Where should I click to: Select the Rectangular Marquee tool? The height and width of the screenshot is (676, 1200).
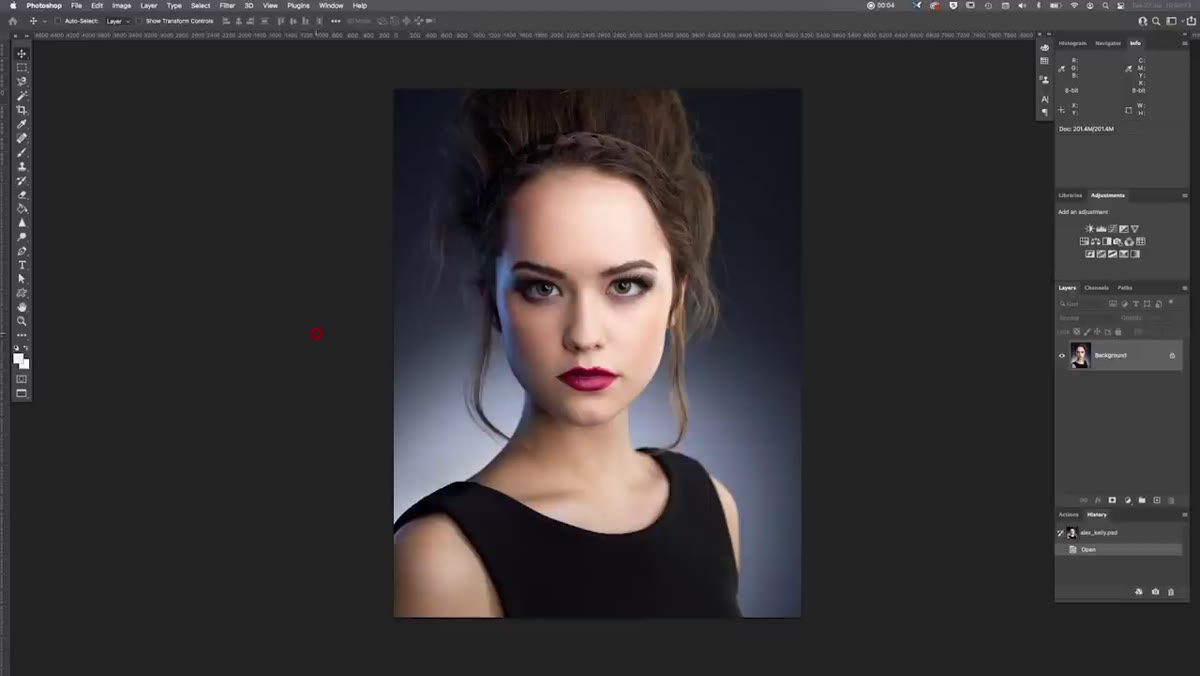pos(22,68)
